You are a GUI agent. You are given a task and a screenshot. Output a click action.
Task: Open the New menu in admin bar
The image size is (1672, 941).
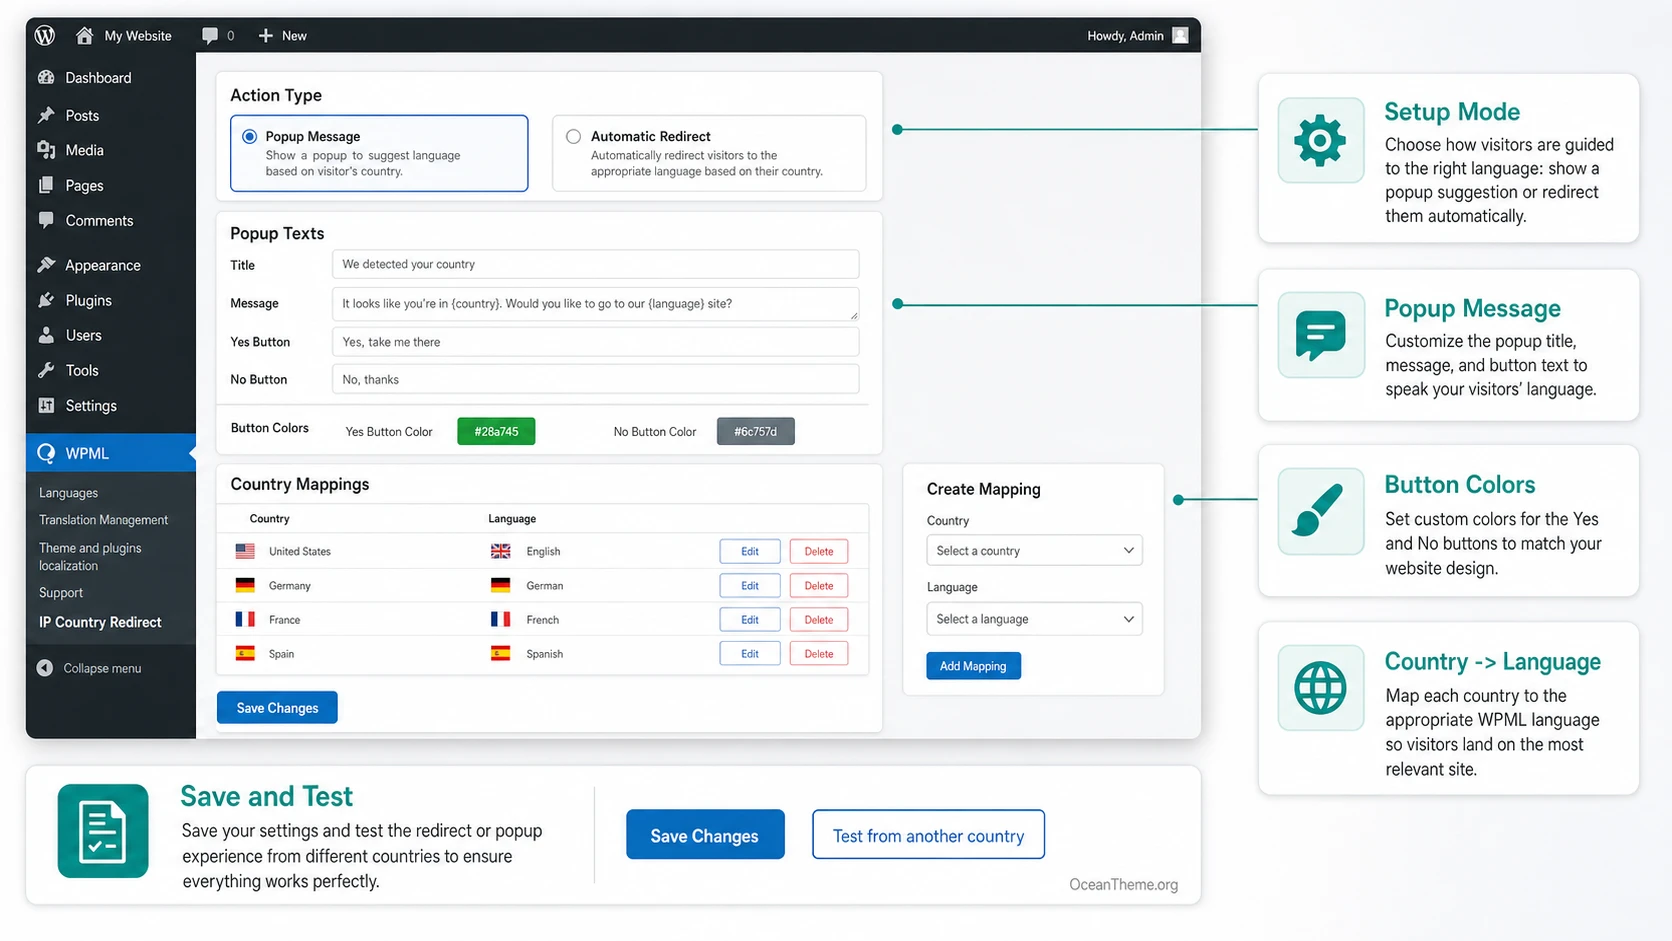coord(283,35)
